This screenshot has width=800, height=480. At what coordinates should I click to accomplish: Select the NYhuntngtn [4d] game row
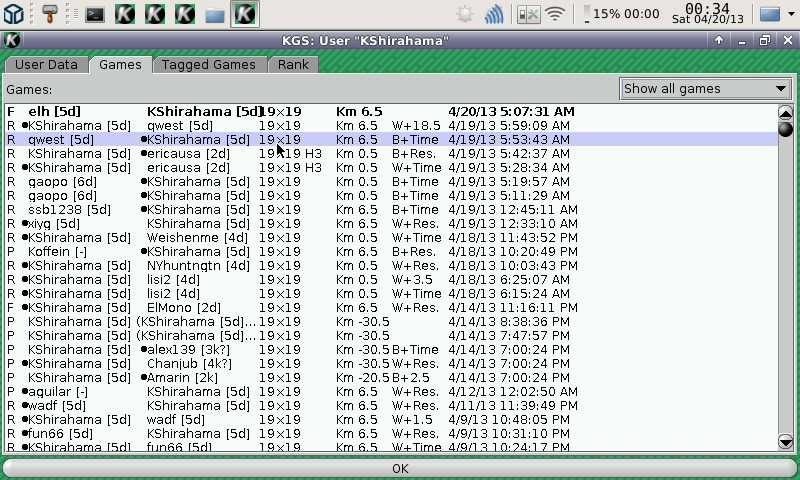391,266
